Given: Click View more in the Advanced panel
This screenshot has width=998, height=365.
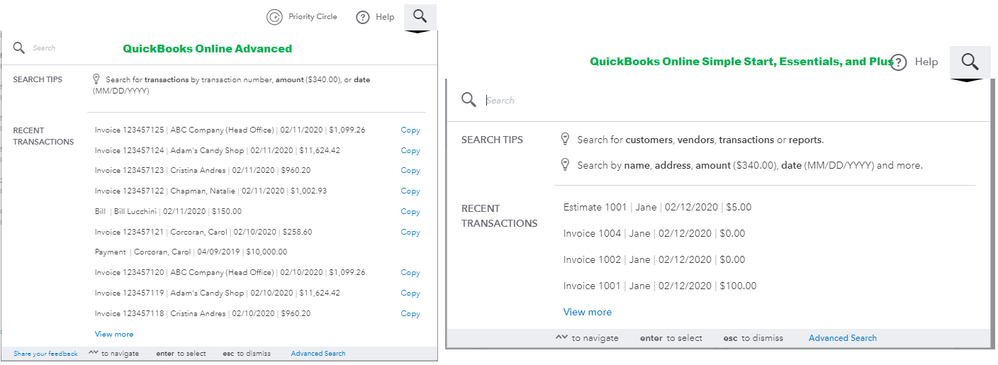Looking at the screenshot, I should click(x=114, y=334).
